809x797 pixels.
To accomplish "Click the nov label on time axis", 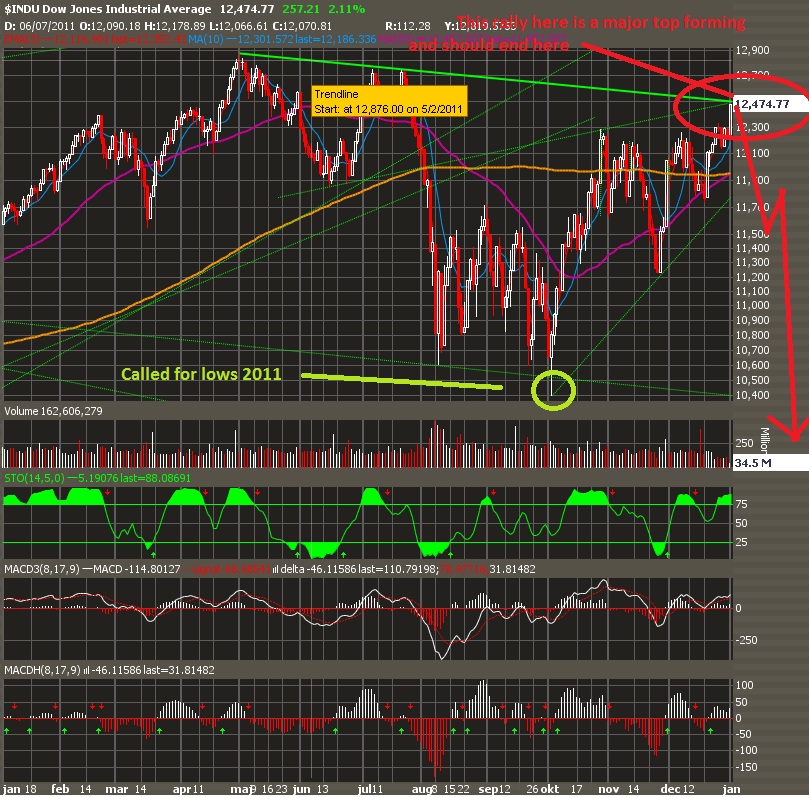I will pyautogui.click(x=609, y=789).
